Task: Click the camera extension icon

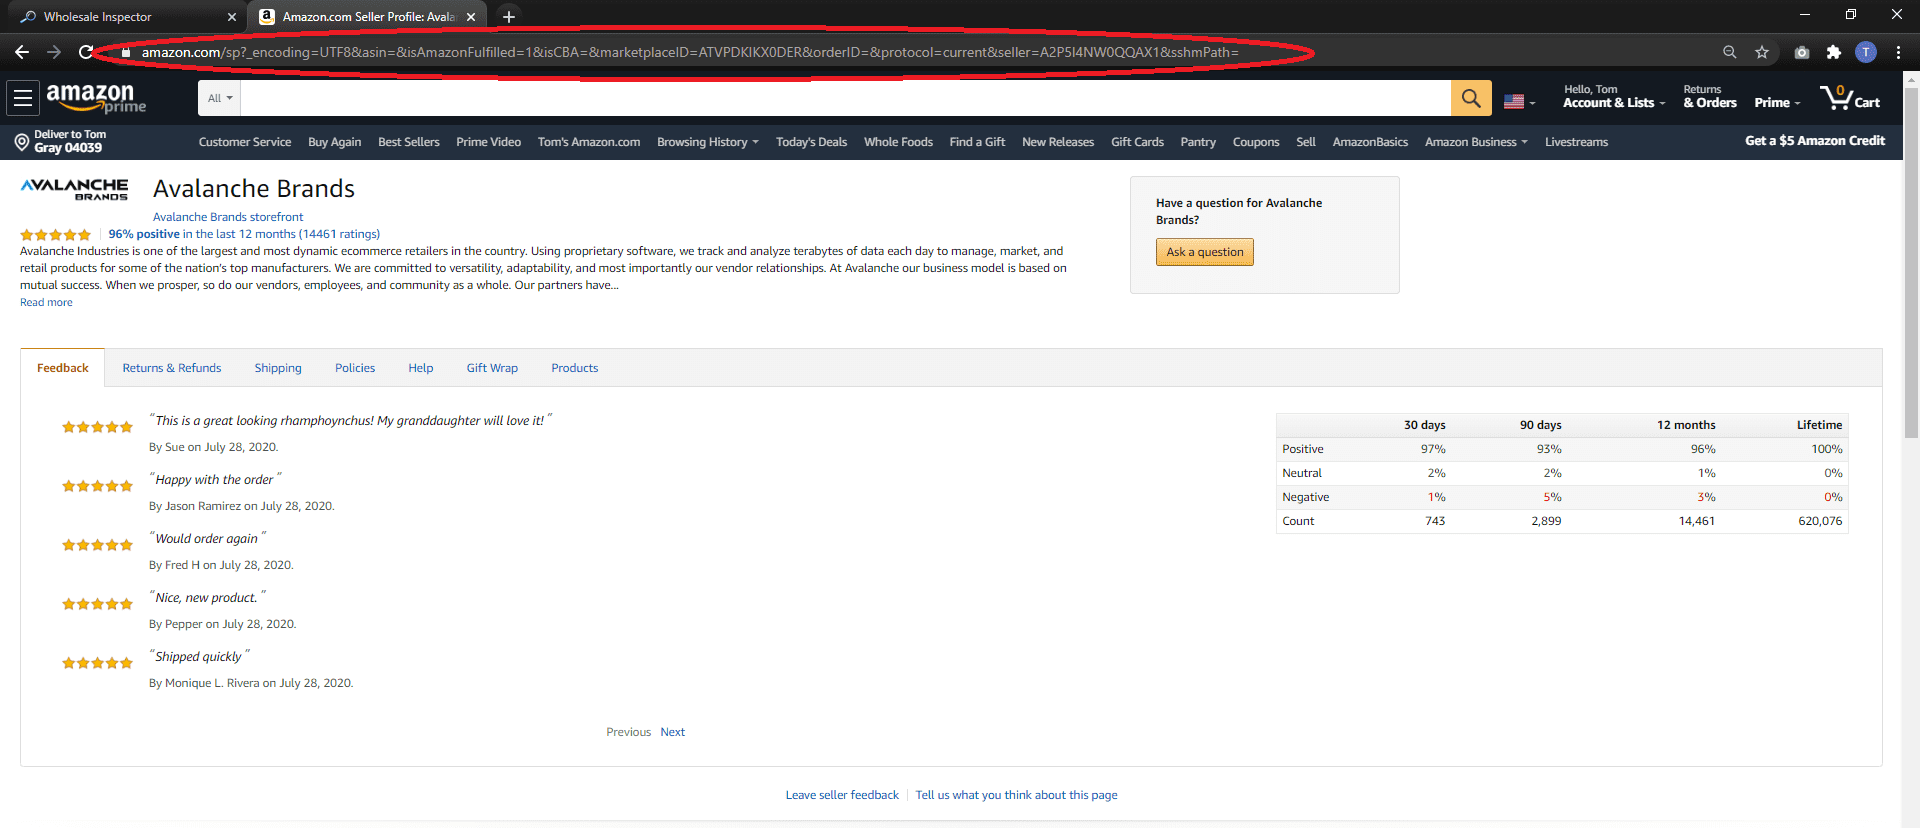Action: [x=1802, y=52]
